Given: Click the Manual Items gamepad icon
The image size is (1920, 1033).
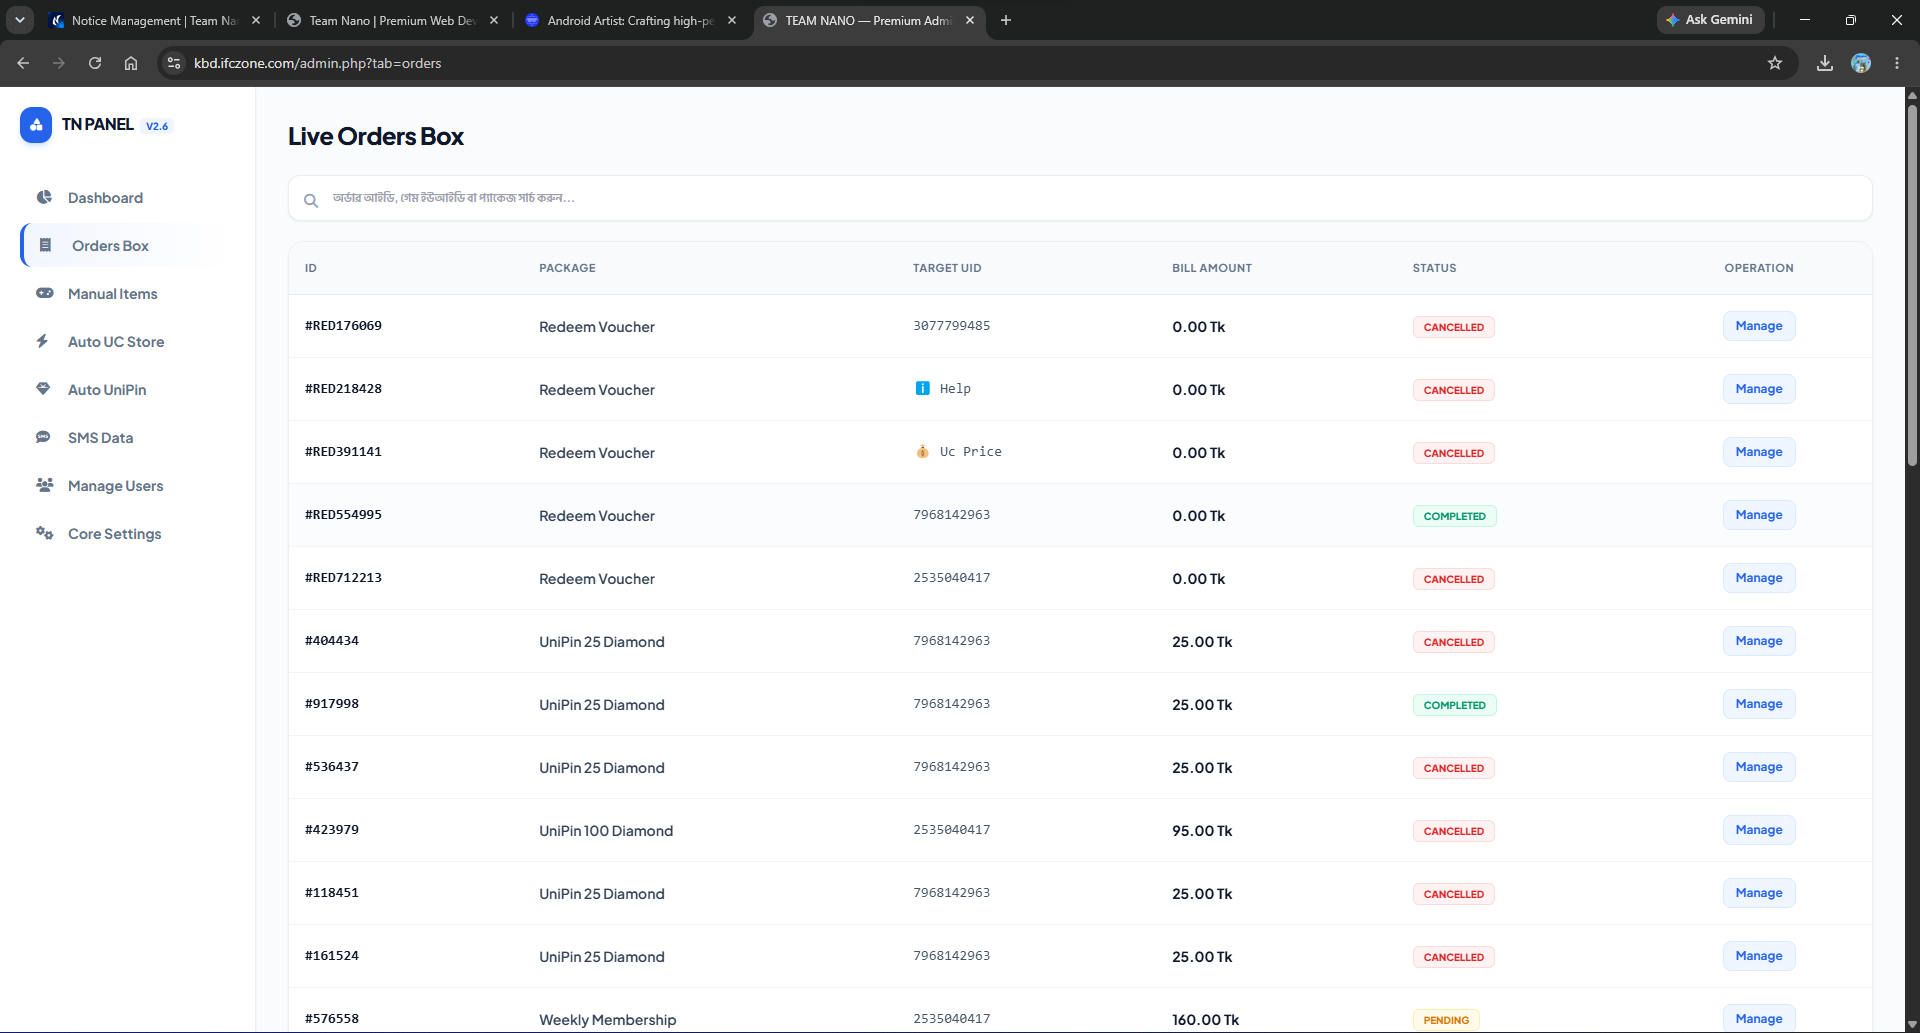Looking at the screenshot, I should pyautogui.click(x=45, y=293).
